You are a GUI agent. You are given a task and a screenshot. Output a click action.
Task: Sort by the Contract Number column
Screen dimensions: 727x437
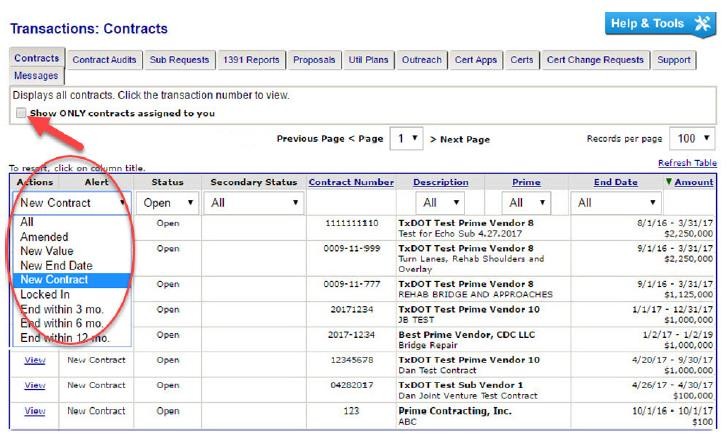[x=351, y=182]
